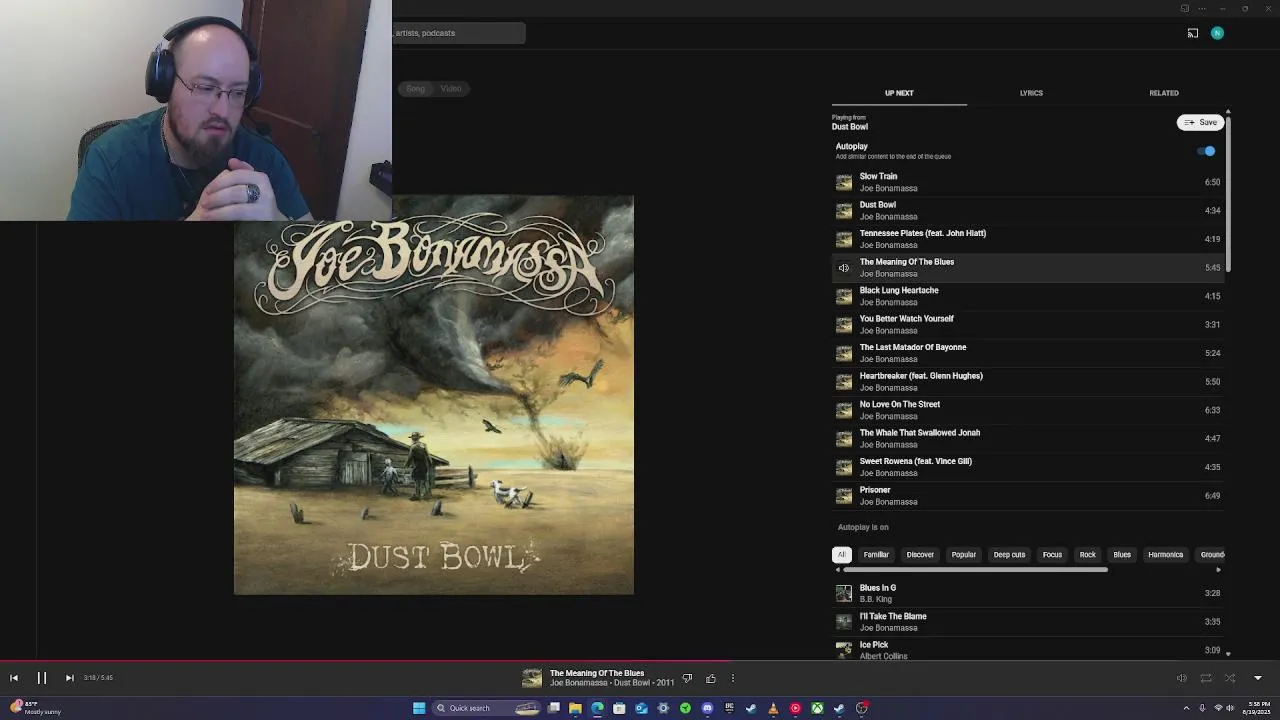Open Xbox app from the taskbar
The width and height of the screenshot is (1280, 720).
817,708
